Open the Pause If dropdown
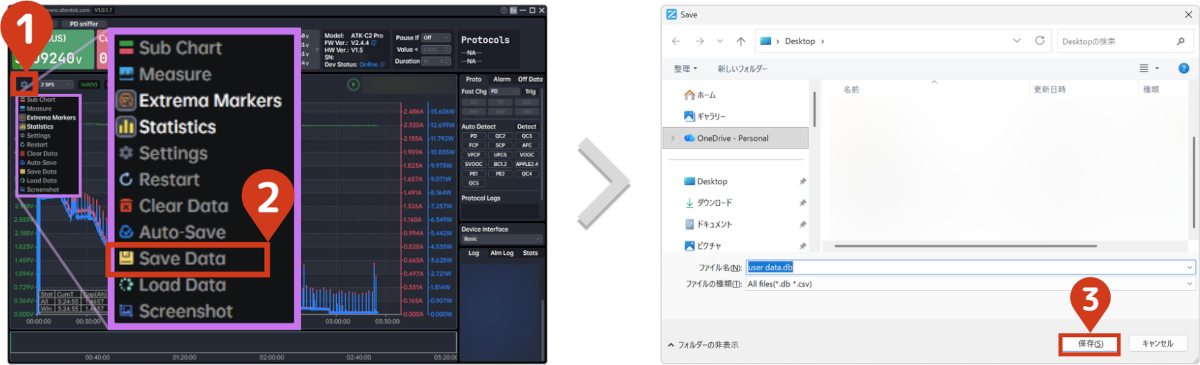 pos(435,37)
